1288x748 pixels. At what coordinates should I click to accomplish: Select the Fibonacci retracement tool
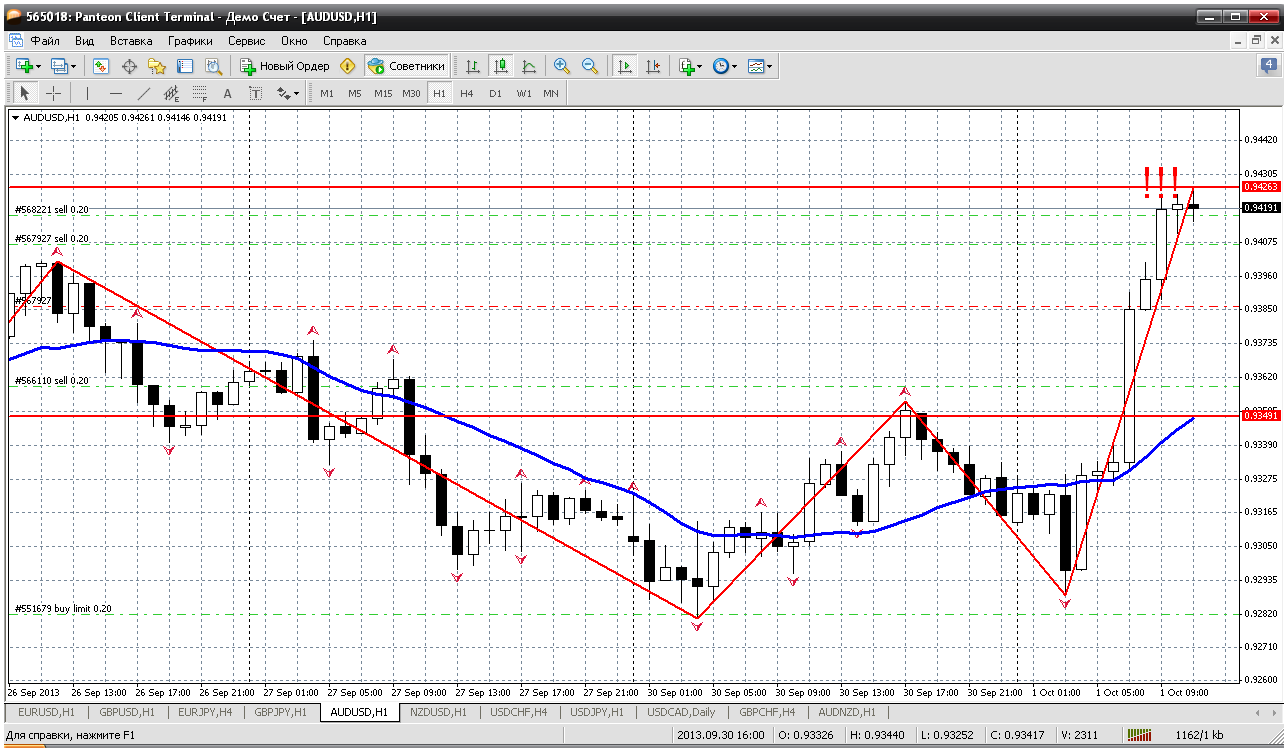pyautogui.click(x=199, y=93)
